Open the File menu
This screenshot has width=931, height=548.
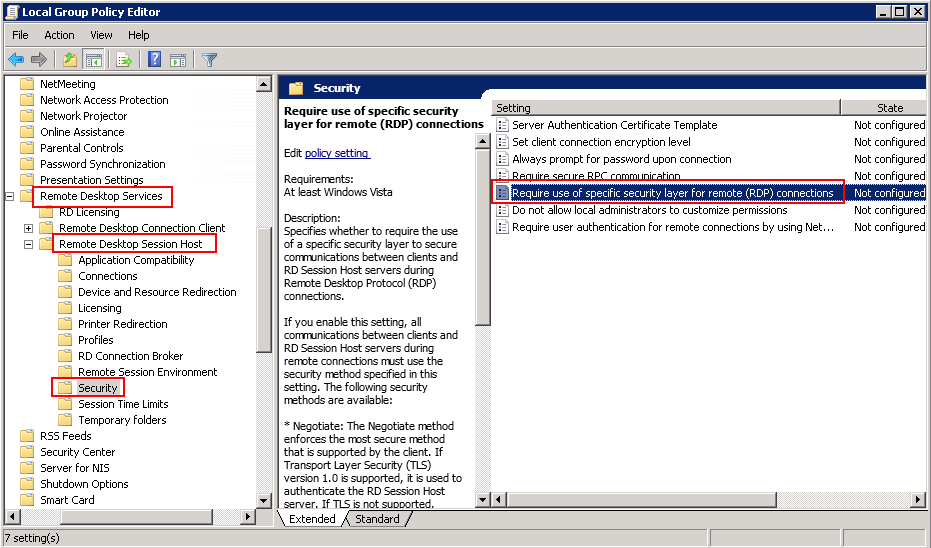click(x=20, y=35)
